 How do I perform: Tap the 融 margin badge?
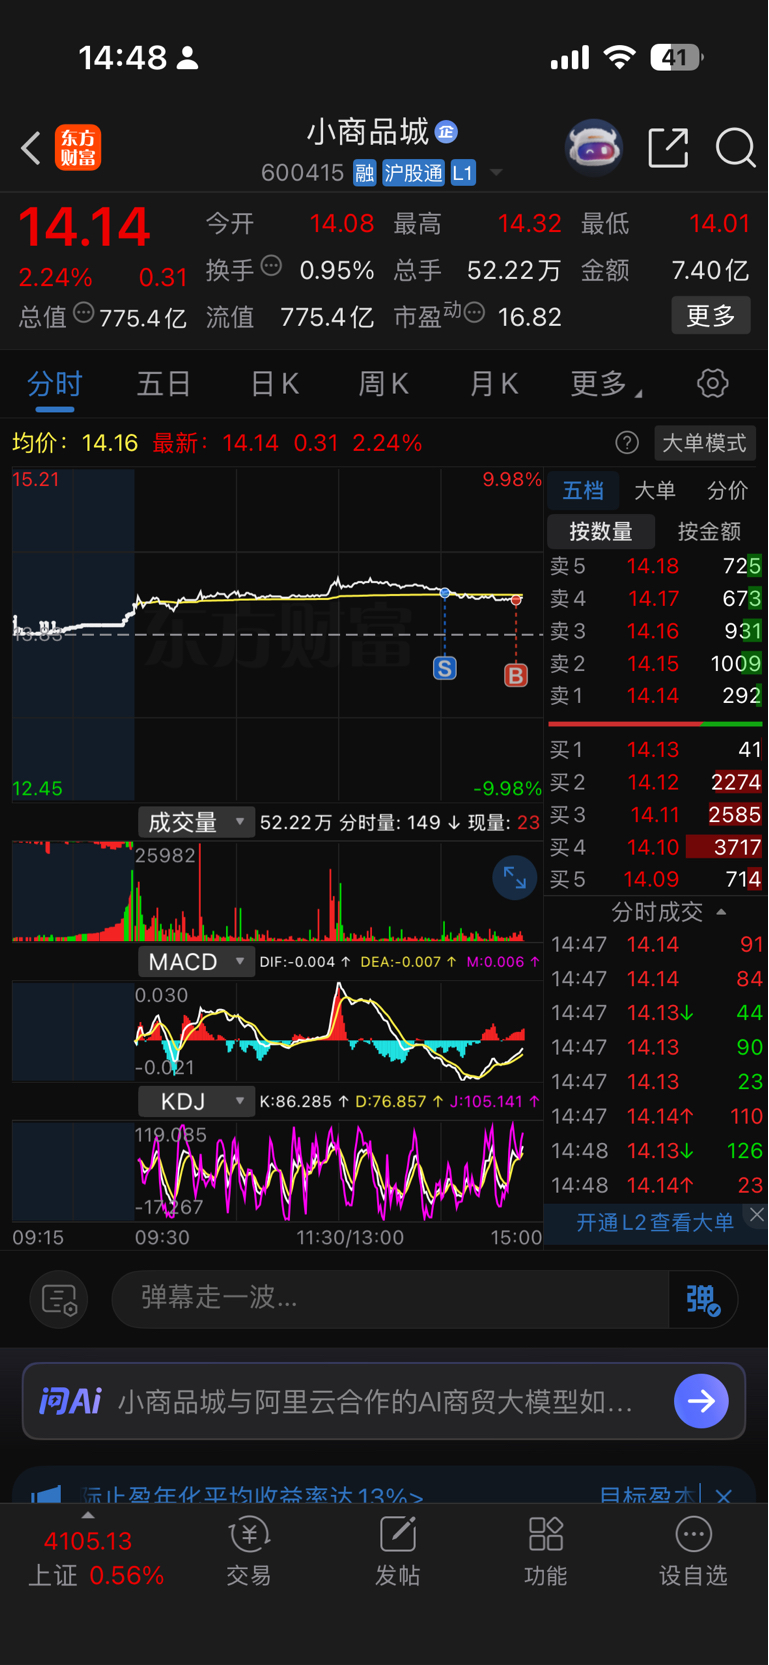[364, 173]
